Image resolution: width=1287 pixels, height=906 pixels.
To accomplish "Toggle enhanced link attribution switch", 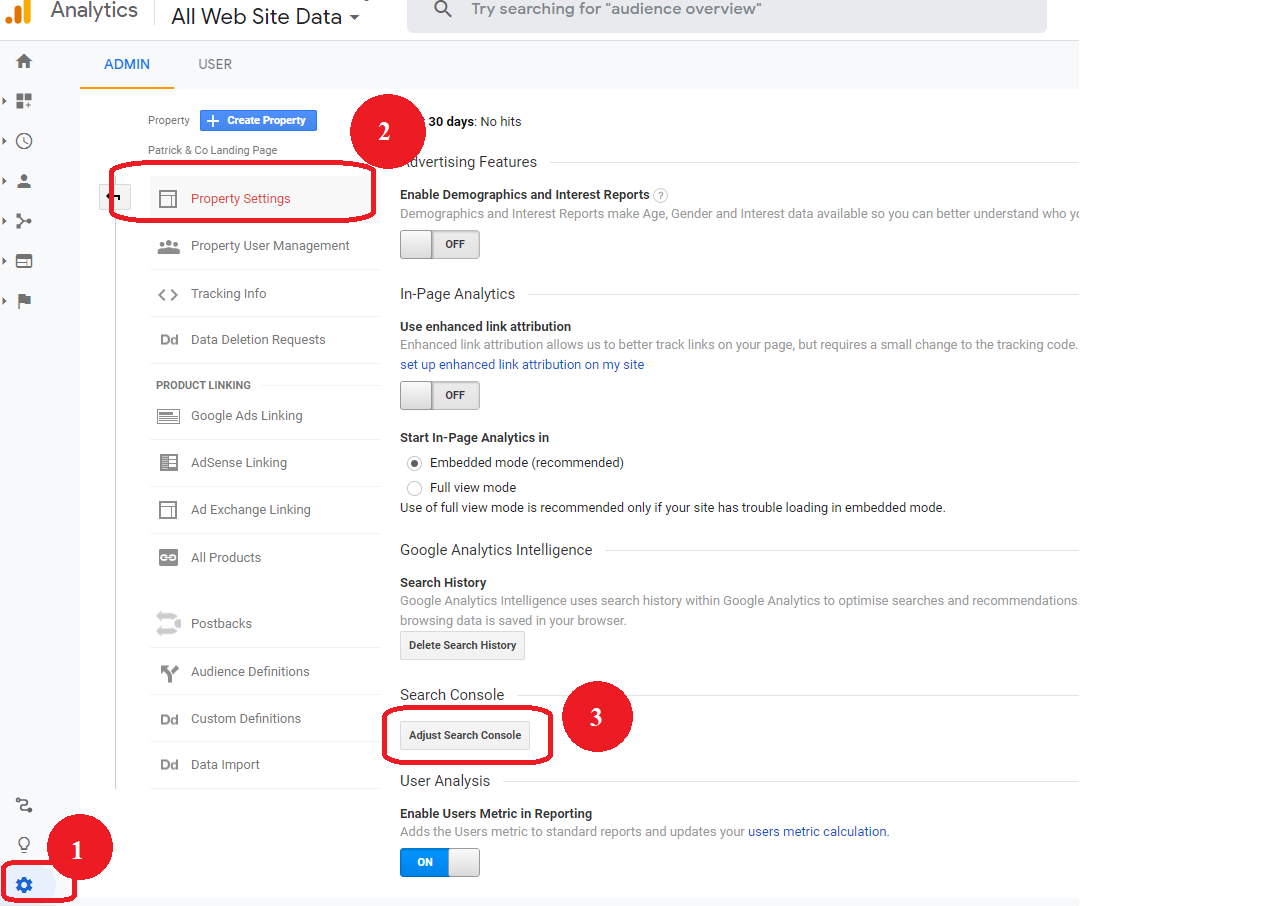I will coord(439,395).
